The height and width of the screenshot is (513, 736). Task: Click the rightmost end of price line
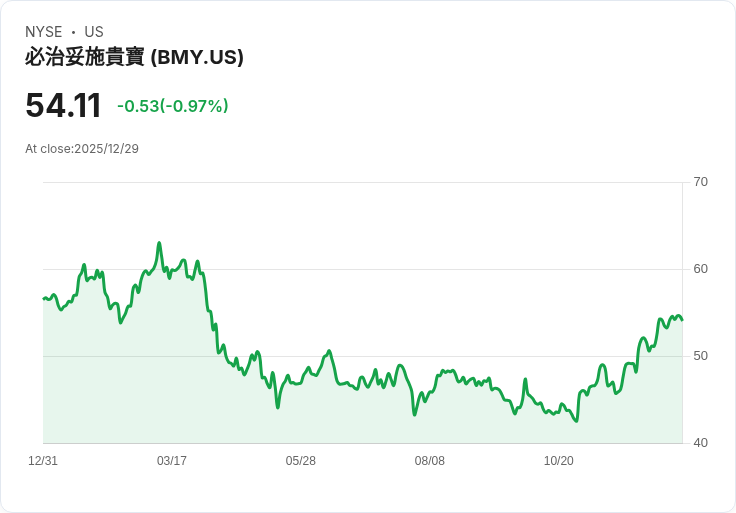click(x=682, y=320)
